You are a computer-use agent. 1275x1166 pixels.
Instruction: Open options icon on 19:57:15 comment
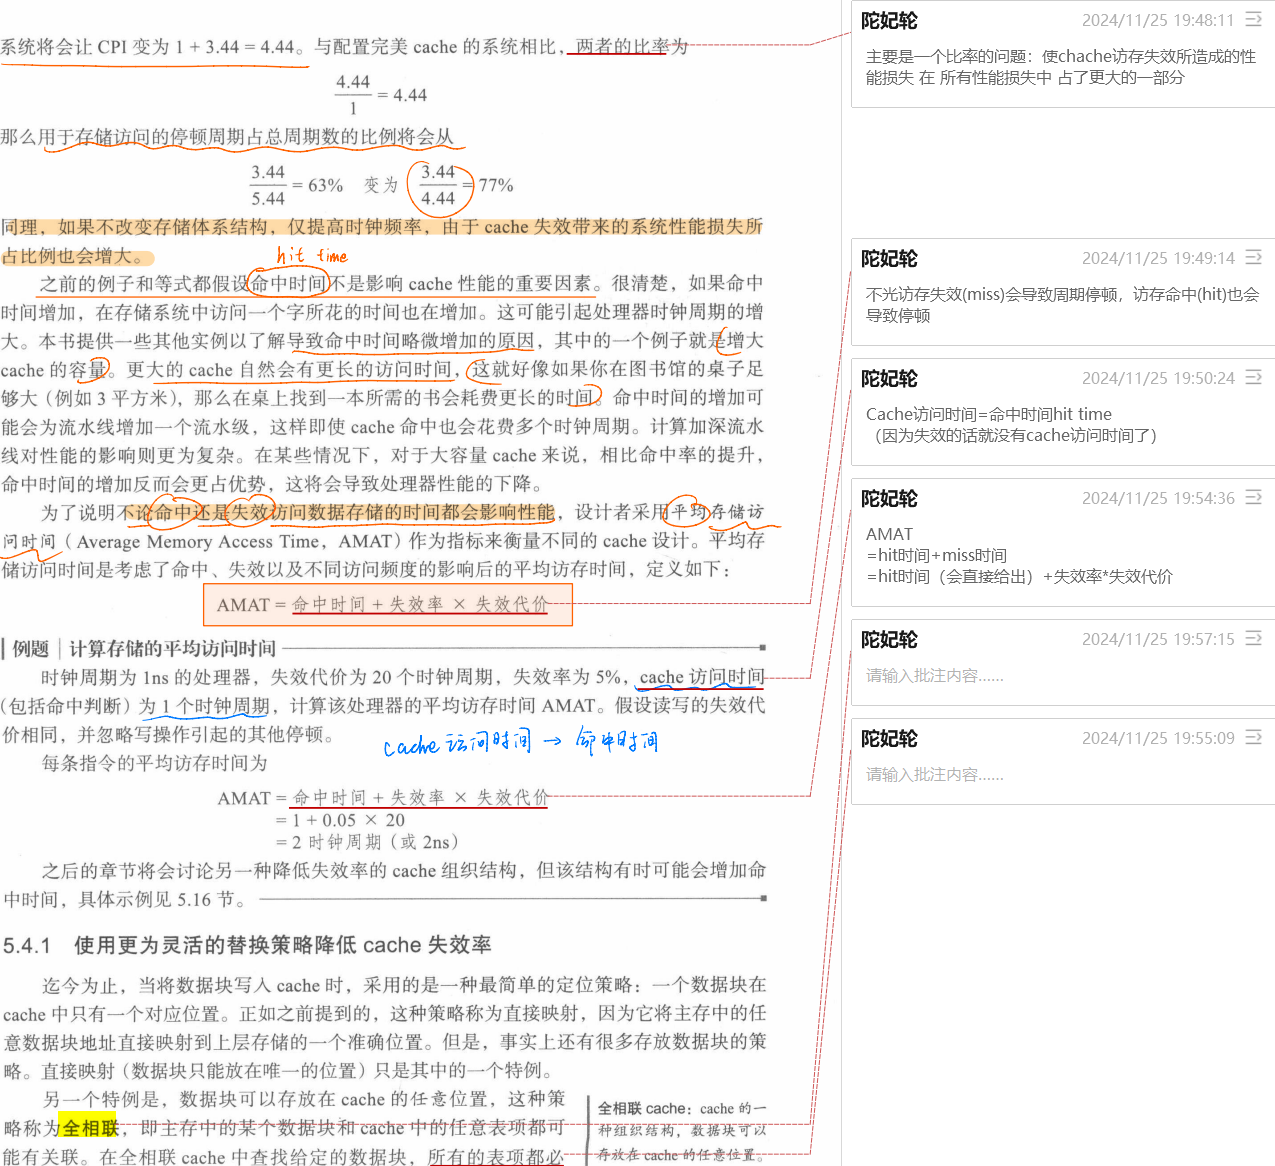coord(1253,639)
